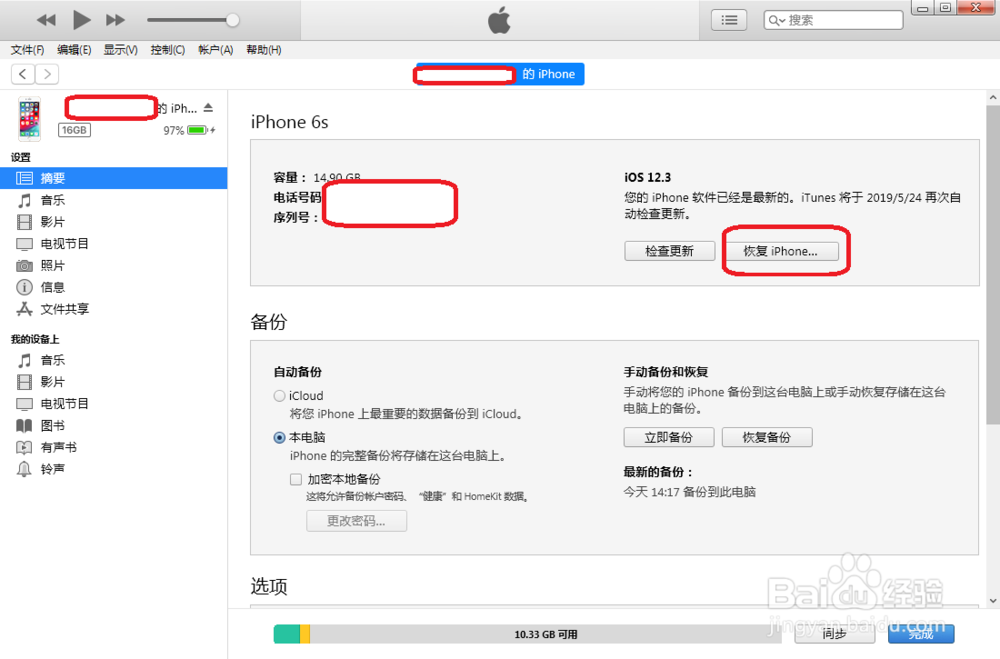Click the iPhone device tab button
This screenshot has width=1000, height=659.
(x=500, y=74)
